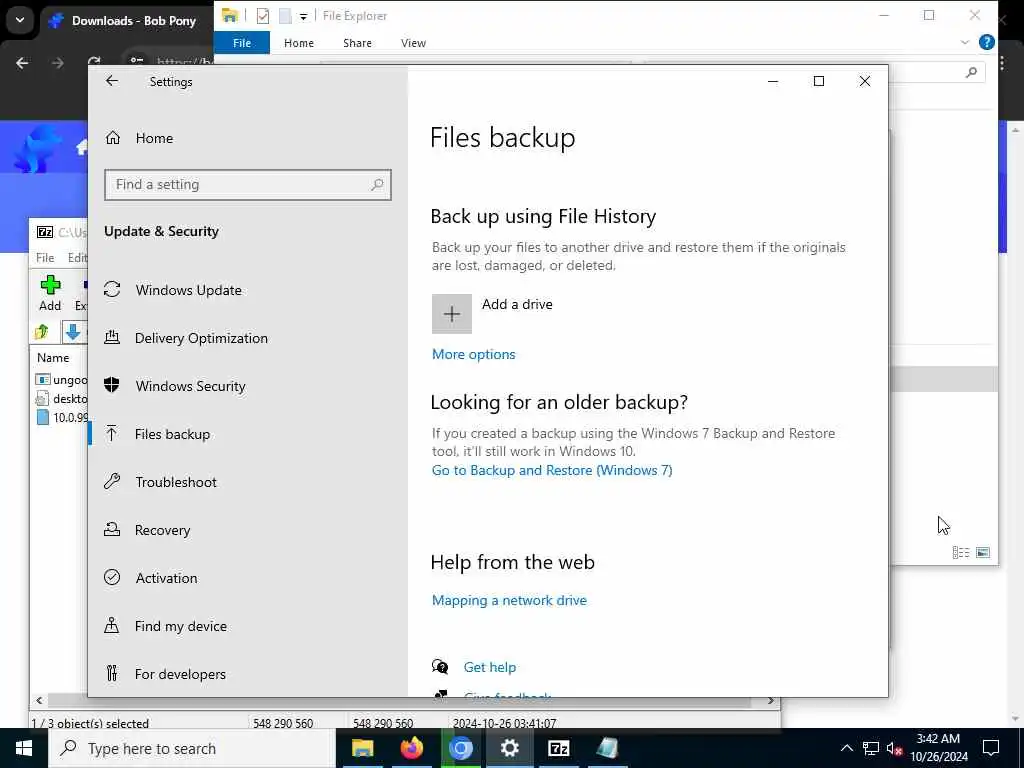Open Mapping a network drive link
Screen dimensions: 1024x768
[x=509, y=600]
